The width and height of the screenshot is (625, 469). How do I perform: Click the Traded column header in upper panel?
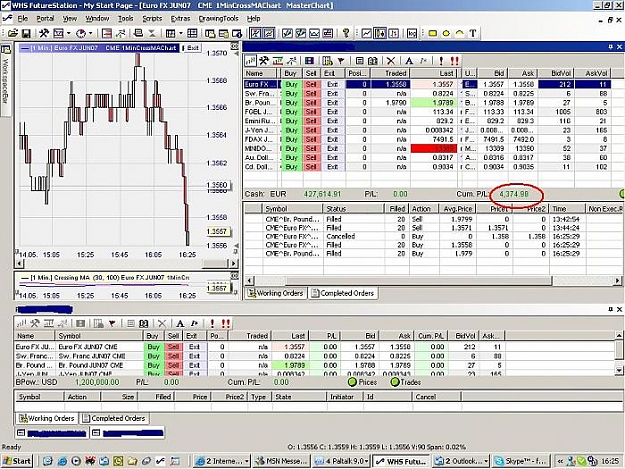pyautogui.click(x=391, y=73)
